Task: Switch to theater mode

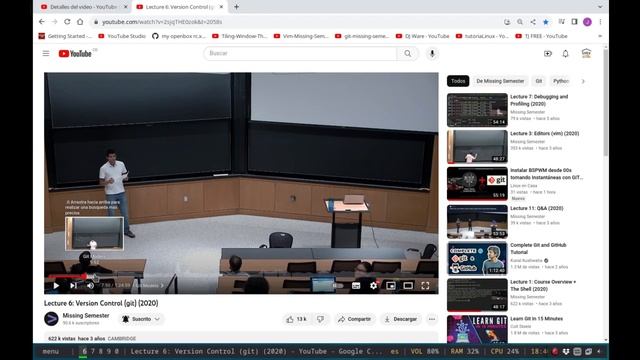Action: [408, 286]
